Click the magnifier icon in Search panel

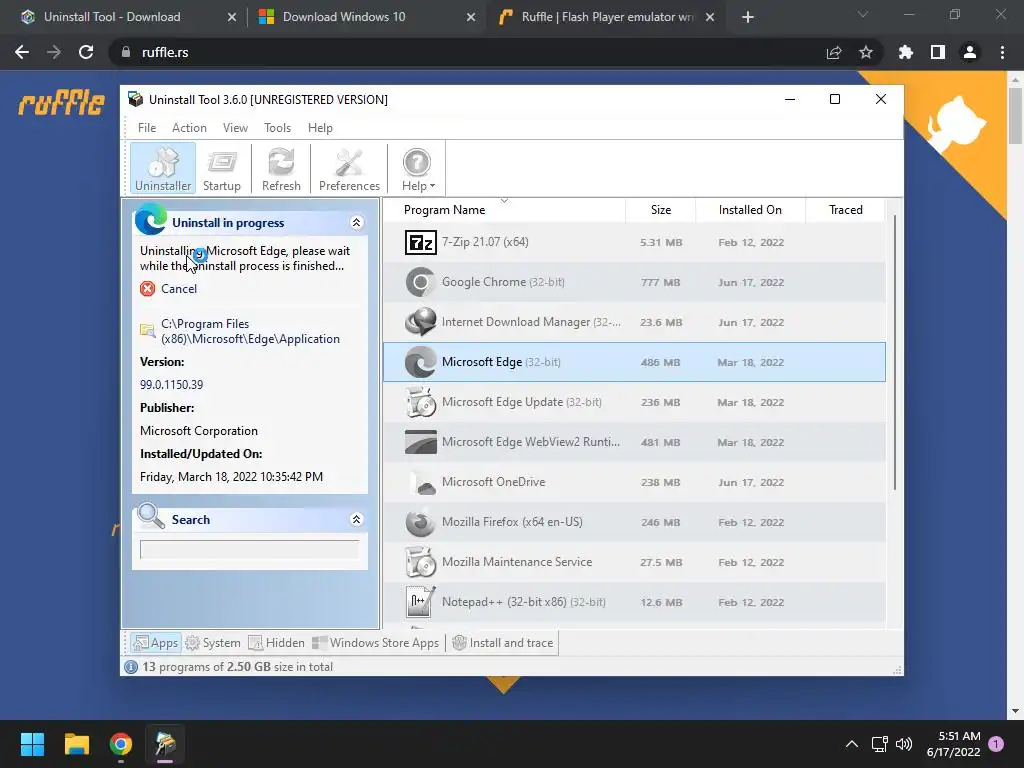pyautogui.click(x=152, y=516)
